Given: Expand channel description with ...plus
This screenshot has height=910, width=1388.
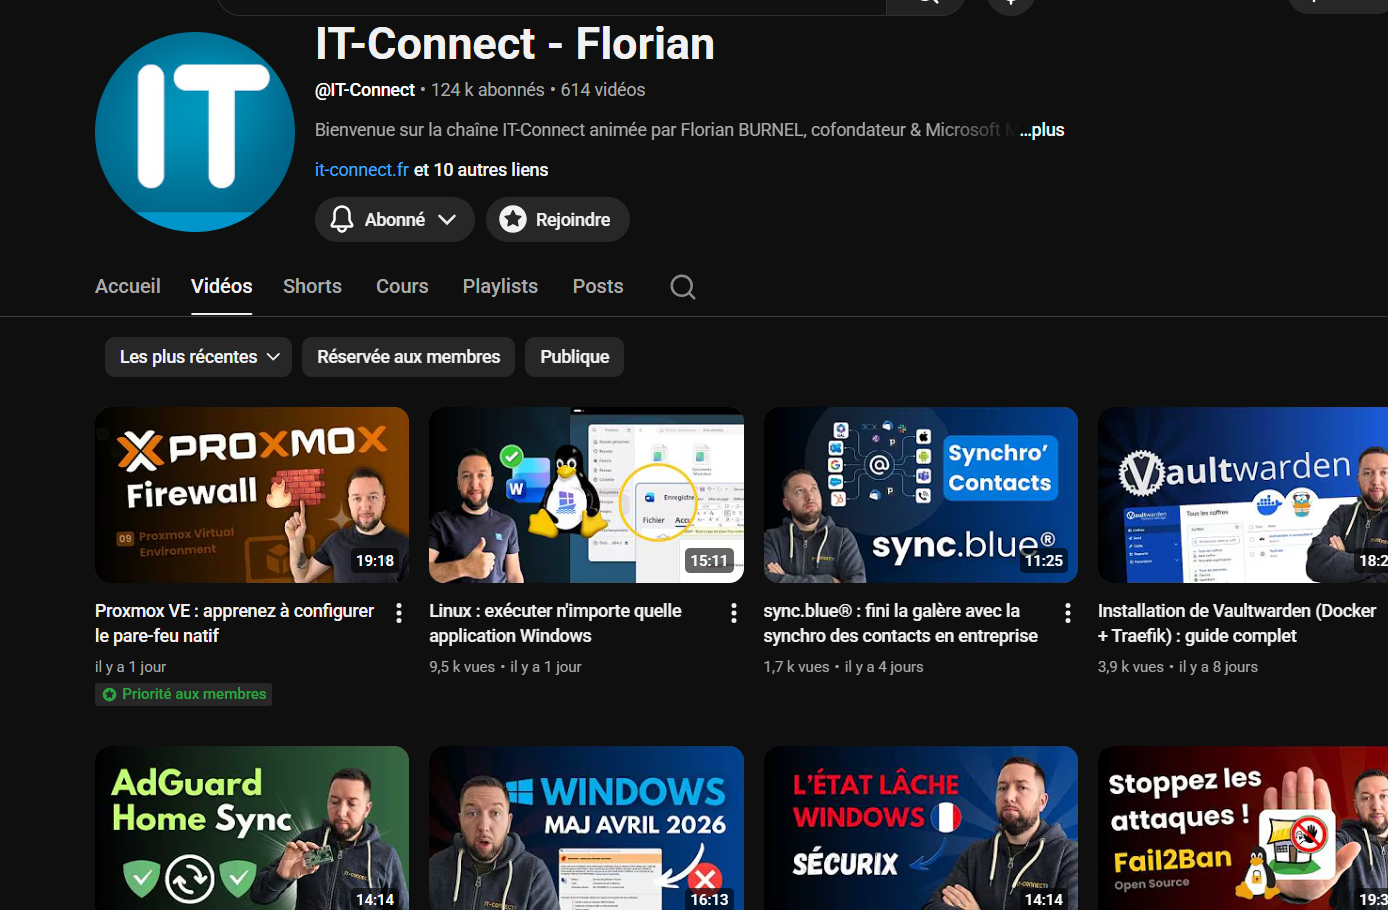Looking at the screenshot, I should (x=1042, y=130).
